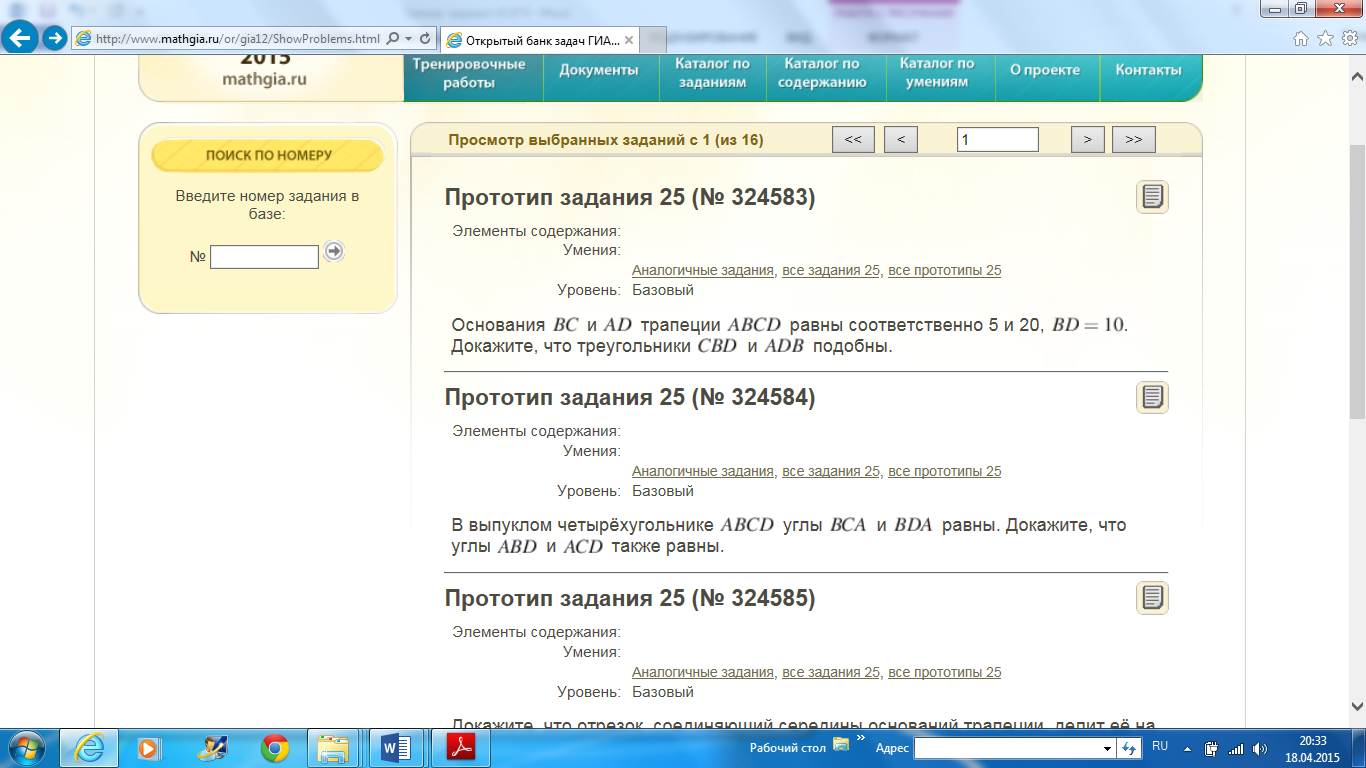
Task: Focus the task number '№' input field
Action: [x=264, y=257]
